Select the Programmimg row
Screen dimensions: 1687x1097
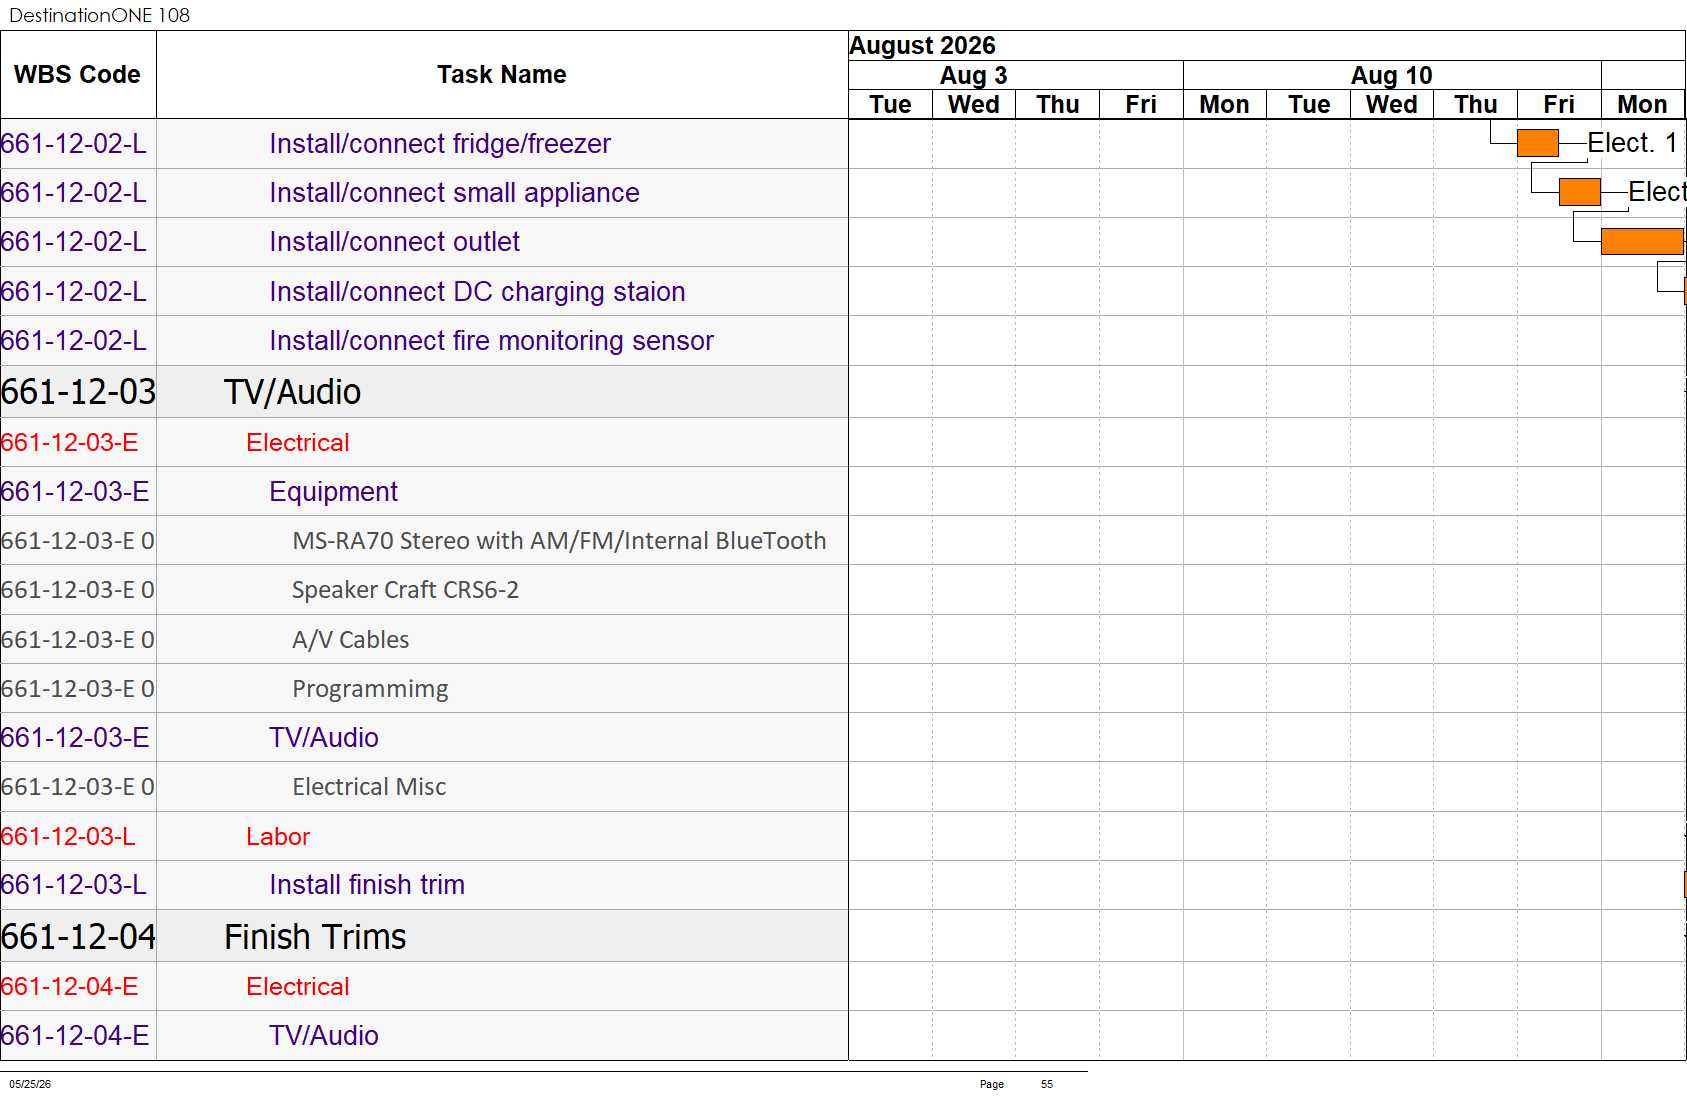[x=424, y=689]
